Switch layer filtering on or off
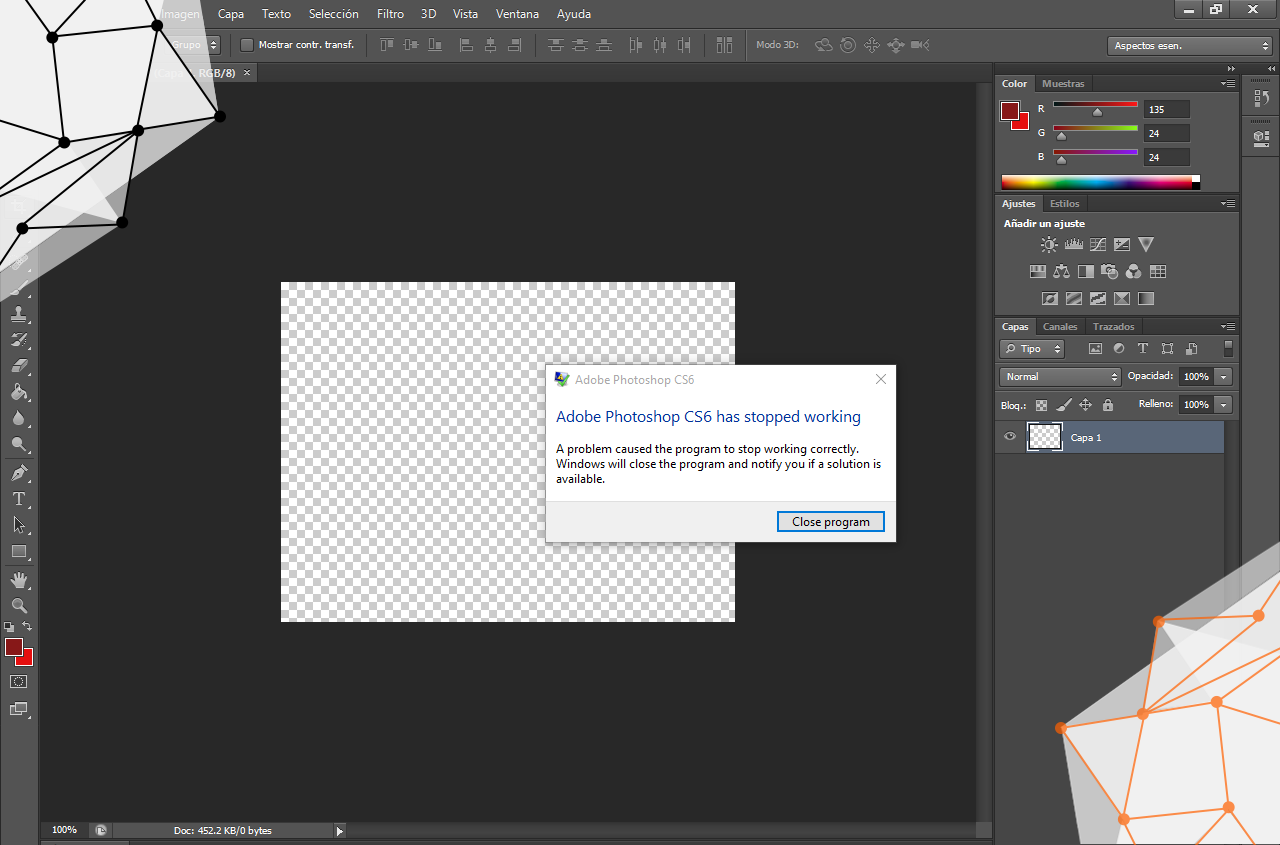Viewport: 1280px width, 845px height. click(1228, 349)
